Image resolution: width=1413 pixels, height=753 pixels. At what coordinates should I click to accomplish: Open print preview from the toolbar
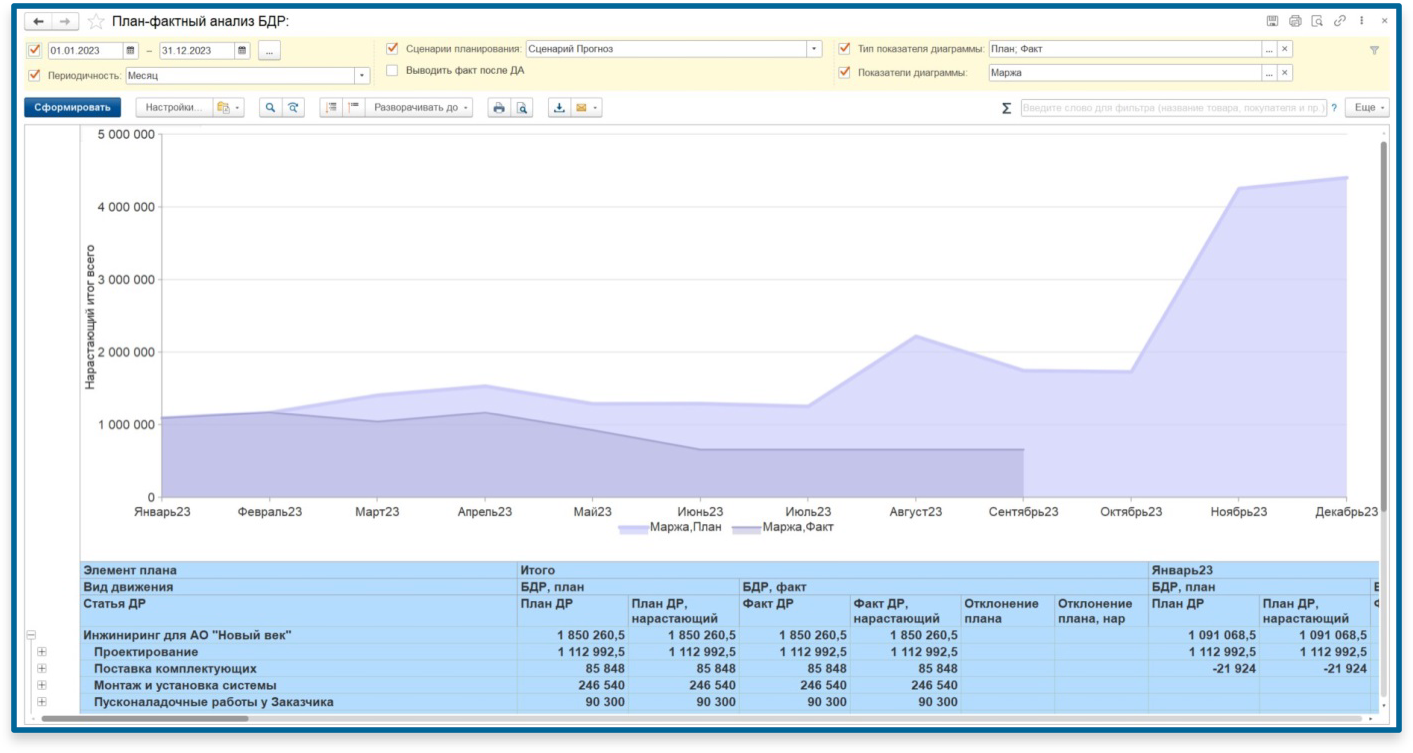coord(522,108)
